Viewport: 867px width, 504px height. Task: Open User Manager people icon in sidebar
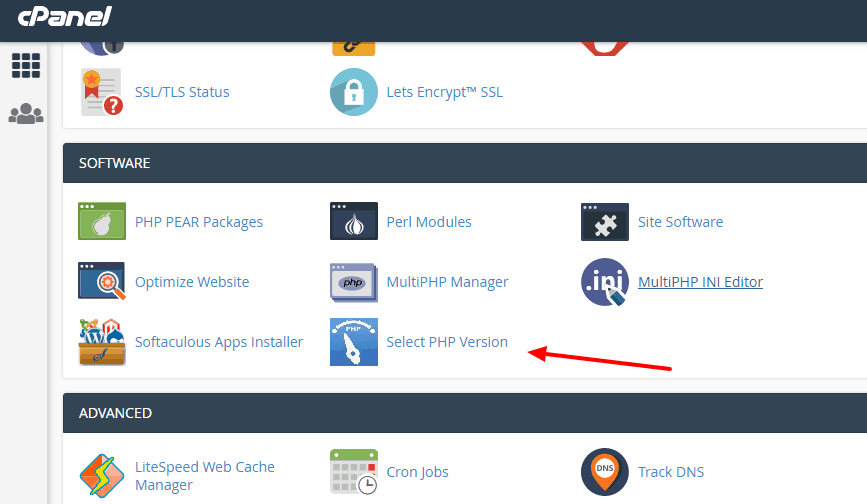[26, 114]
